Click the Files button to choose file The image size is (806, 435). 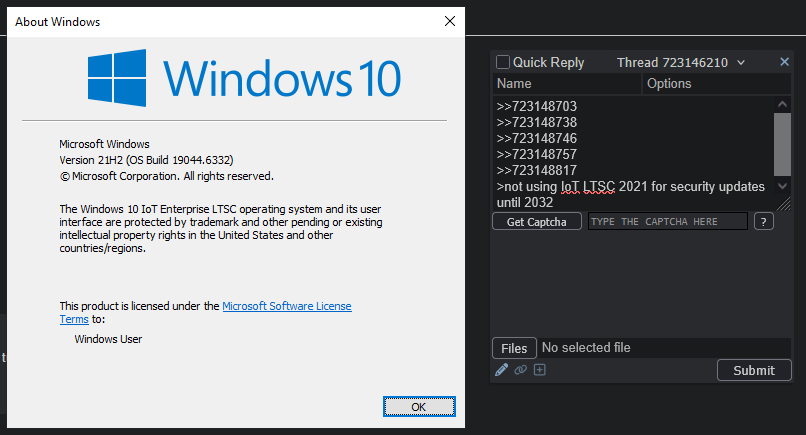tap(514, 348)
